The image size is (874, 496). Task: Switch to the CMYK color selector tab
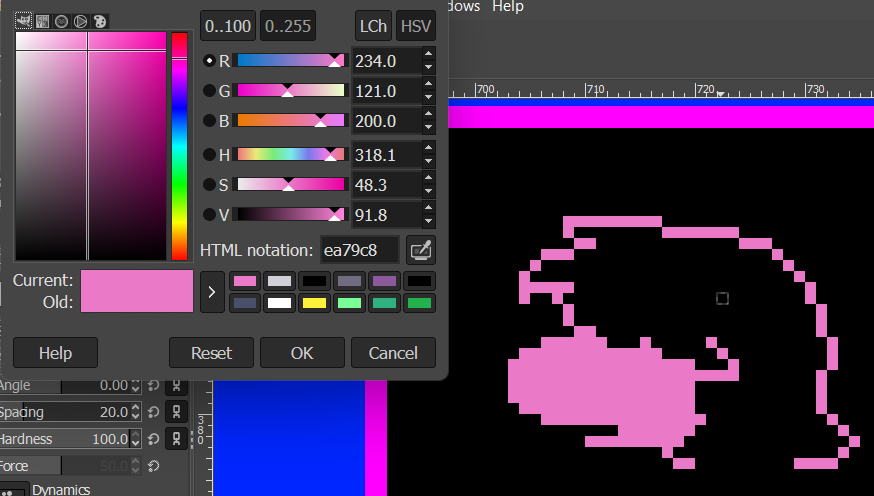(x=42, y=22)
